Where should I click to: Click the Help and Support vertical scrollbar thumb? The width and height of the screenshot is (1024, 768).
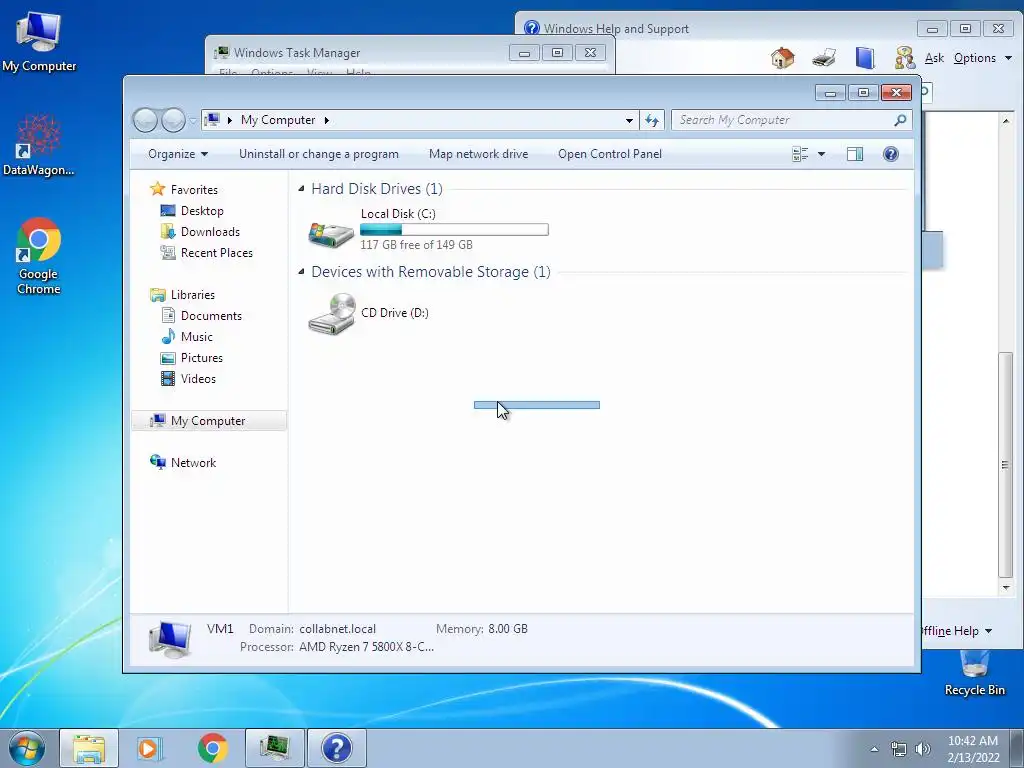point(1006,464)
